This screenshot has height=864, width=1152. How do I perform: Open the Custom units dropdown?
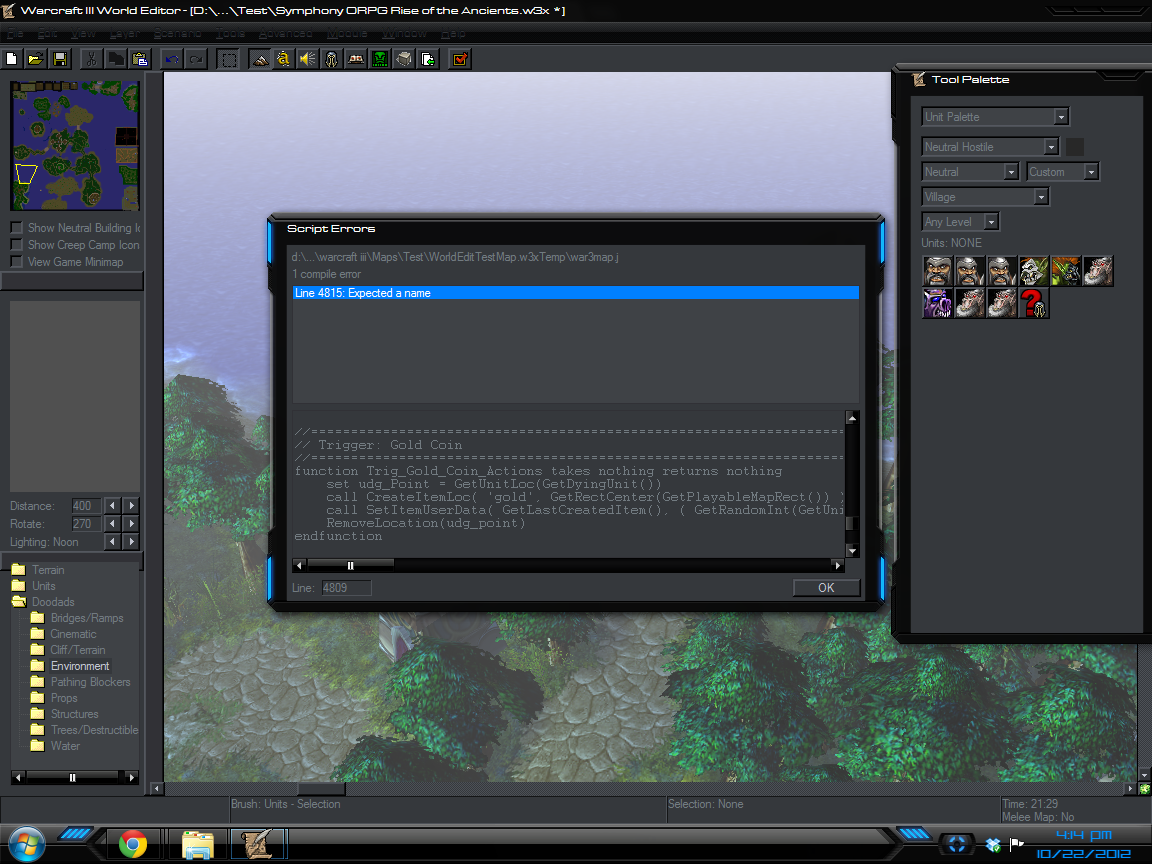coord(1062,172)
